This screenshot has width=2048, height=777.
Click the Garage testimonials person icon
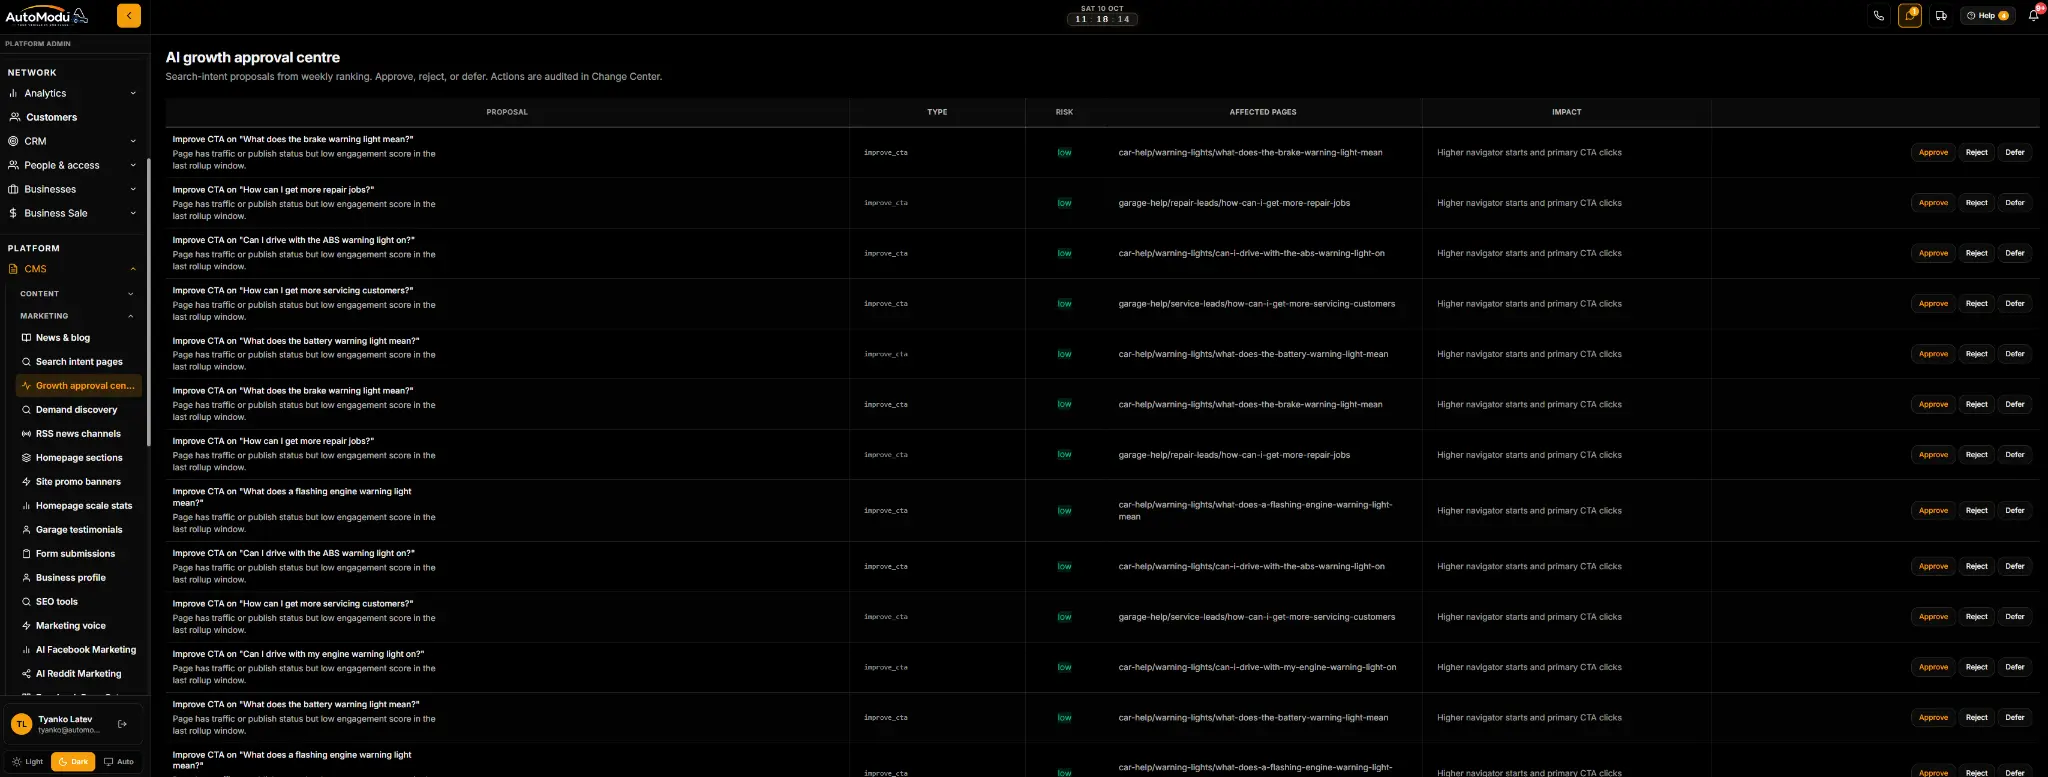coord(26,530)
